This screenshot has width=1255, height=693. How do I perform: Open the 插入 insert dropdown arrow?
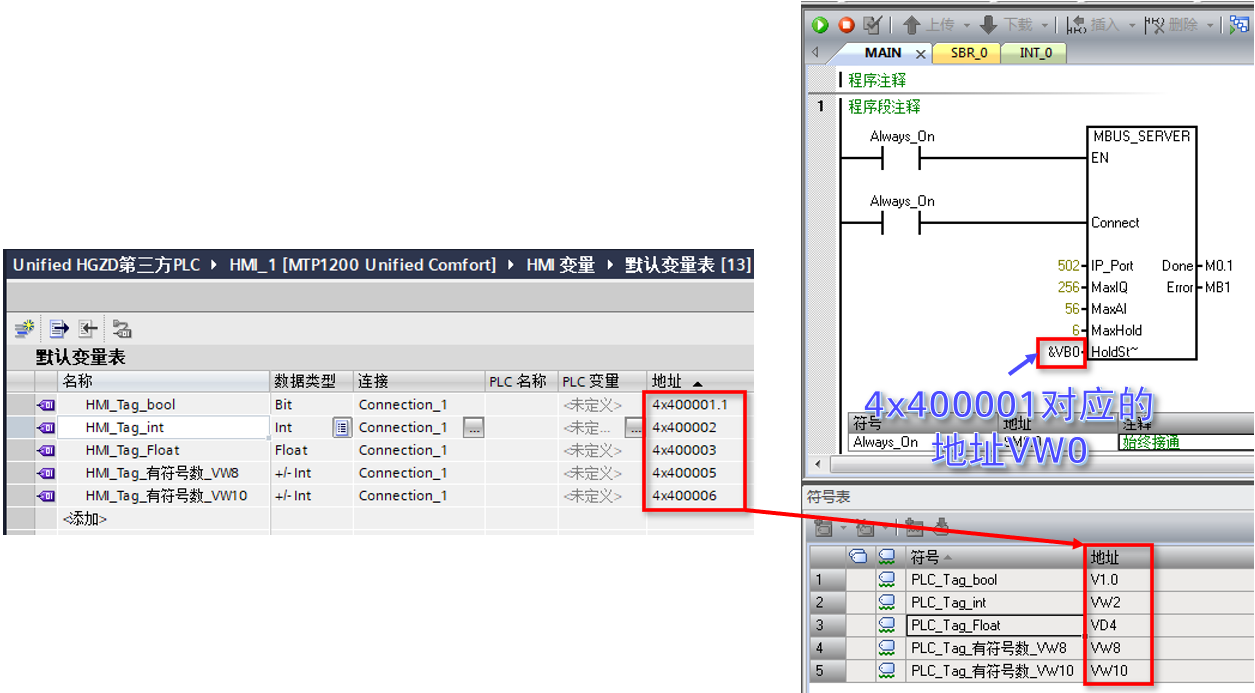[1131, 25]
